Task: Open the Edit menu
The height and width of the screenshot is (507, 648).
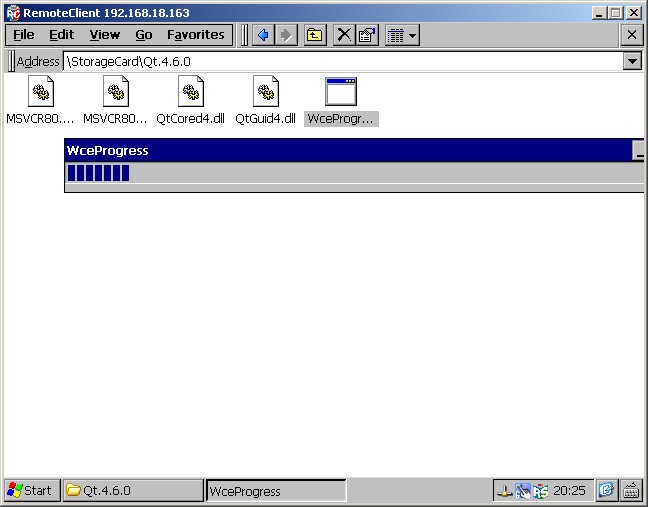Action: [x=61, y=35]
